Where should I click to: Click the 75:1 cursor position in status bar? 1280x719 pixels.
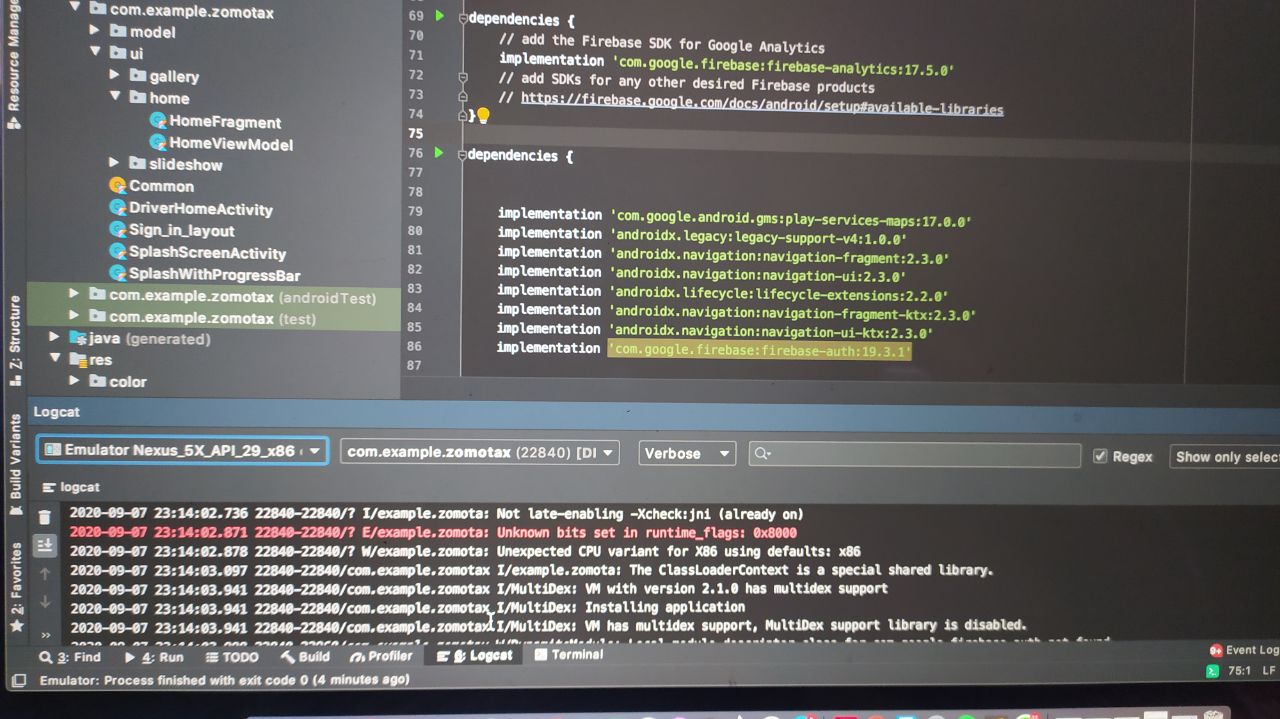pos(1239,671)
